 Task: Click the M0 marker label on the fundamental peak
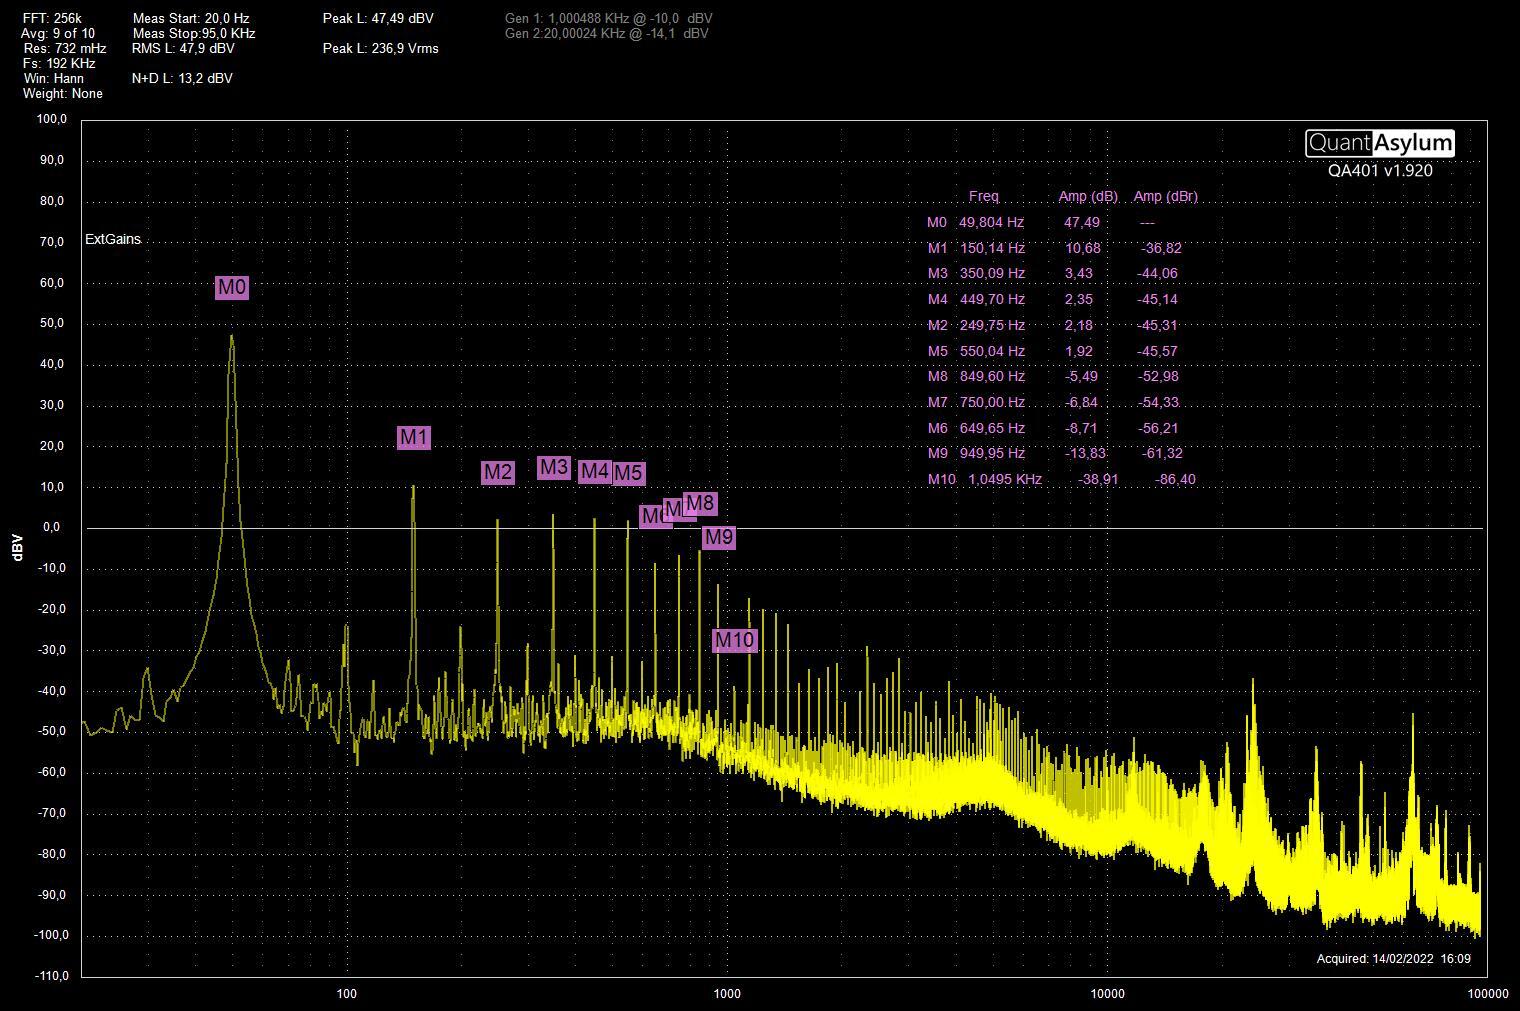tap(231, 288)
